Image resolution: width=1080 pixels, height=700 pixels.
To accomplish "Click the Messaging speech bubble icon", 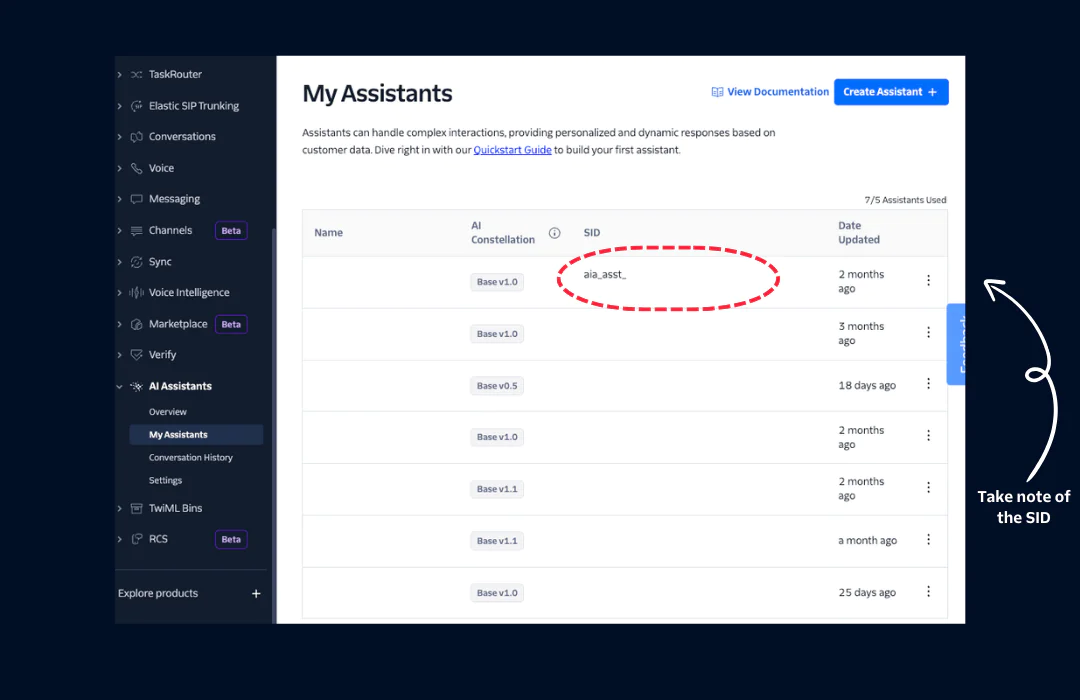I will click(136, 199).
